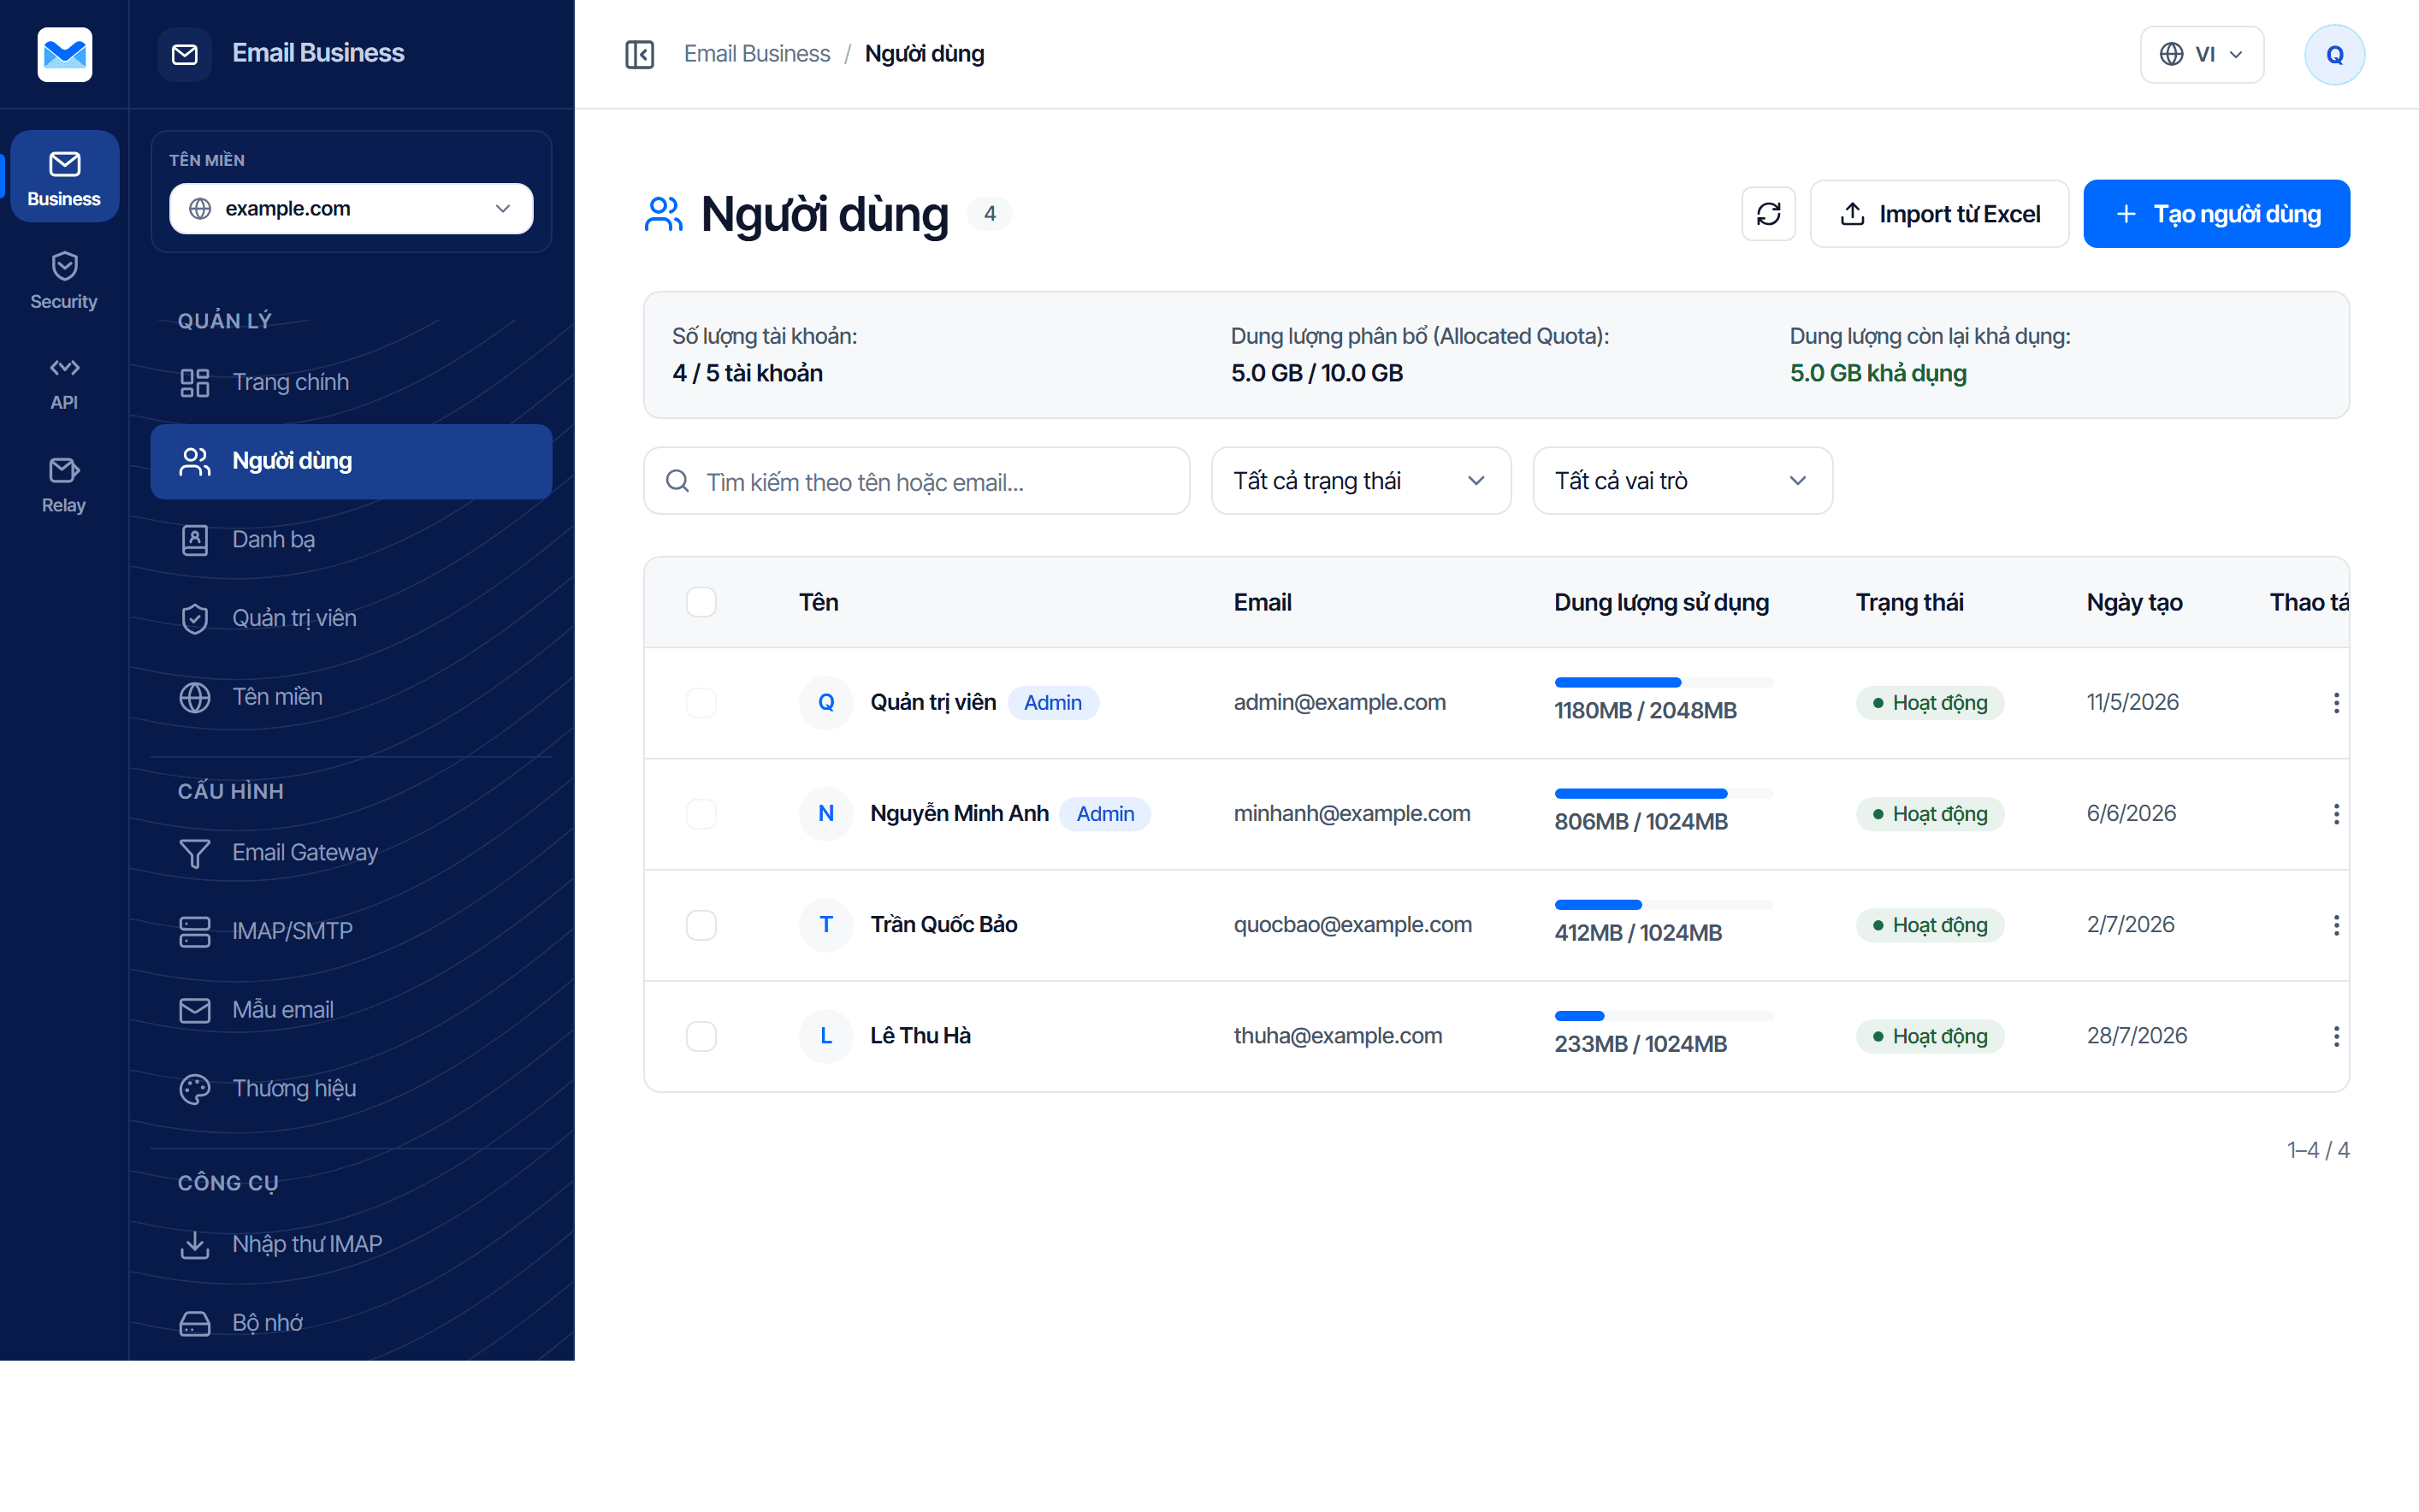
Task: Click minhanh@example.com email cell
Action: 1352,814
